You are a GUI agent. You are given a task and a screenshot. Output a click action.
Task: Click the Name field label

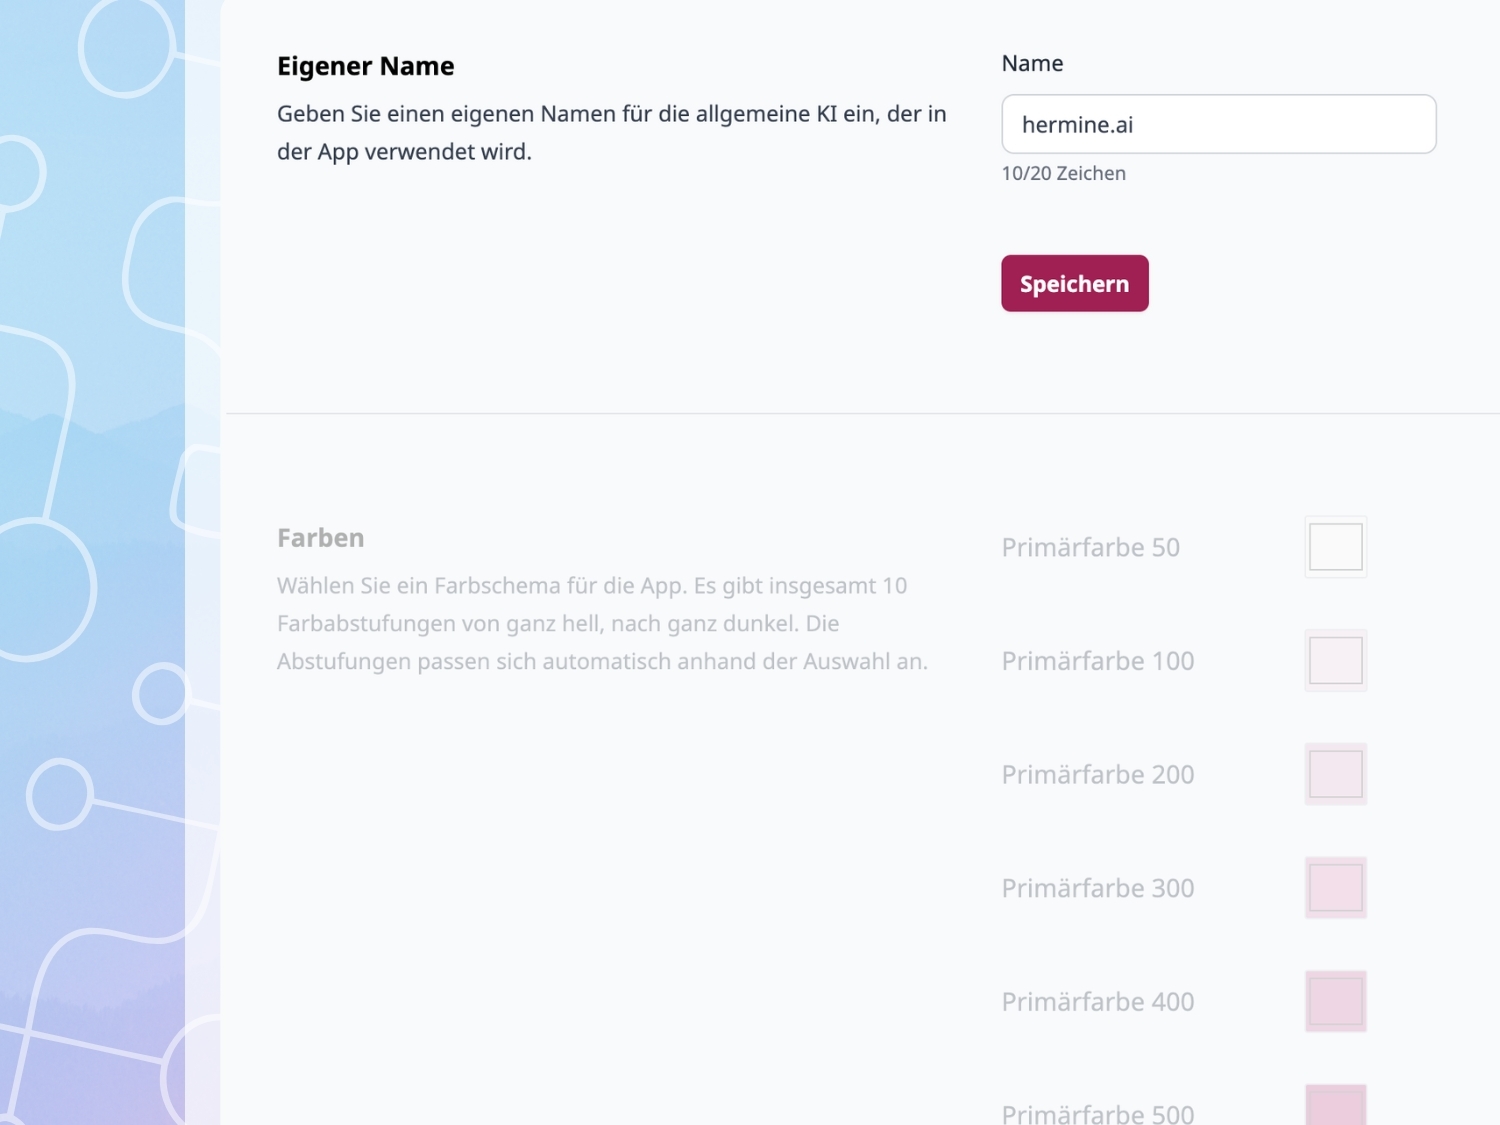[1032, 62]
